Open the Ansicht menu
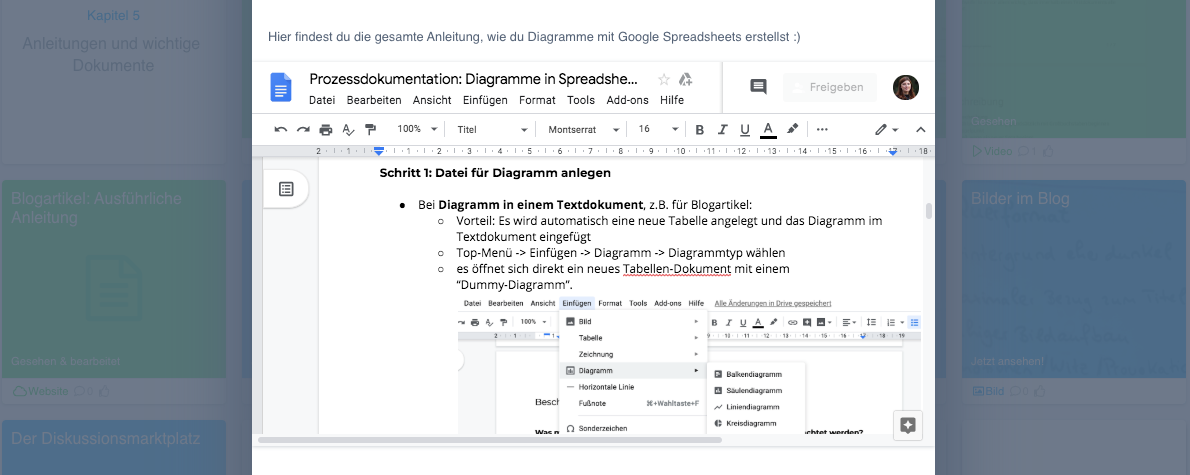This screenshot has height=475, width=1190. tap(432, 100)
